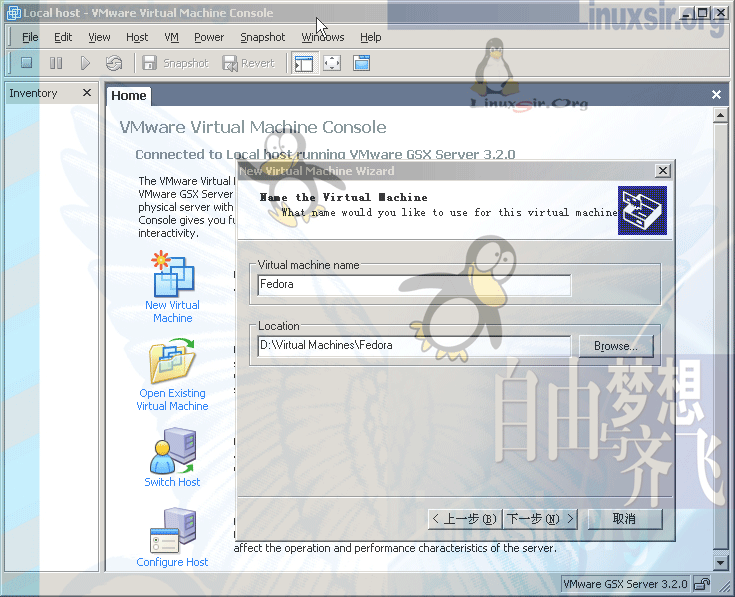Click the New Virtual Machine link text

point(172,312)
